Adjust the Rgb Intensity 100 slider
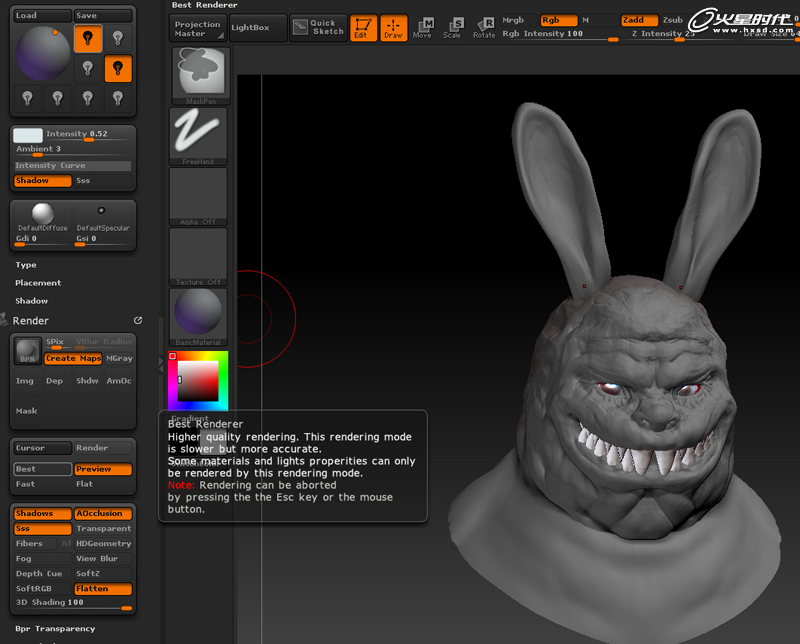Viewport: 800px width, 644px height. pyautogui.click(x=559, y=34)
